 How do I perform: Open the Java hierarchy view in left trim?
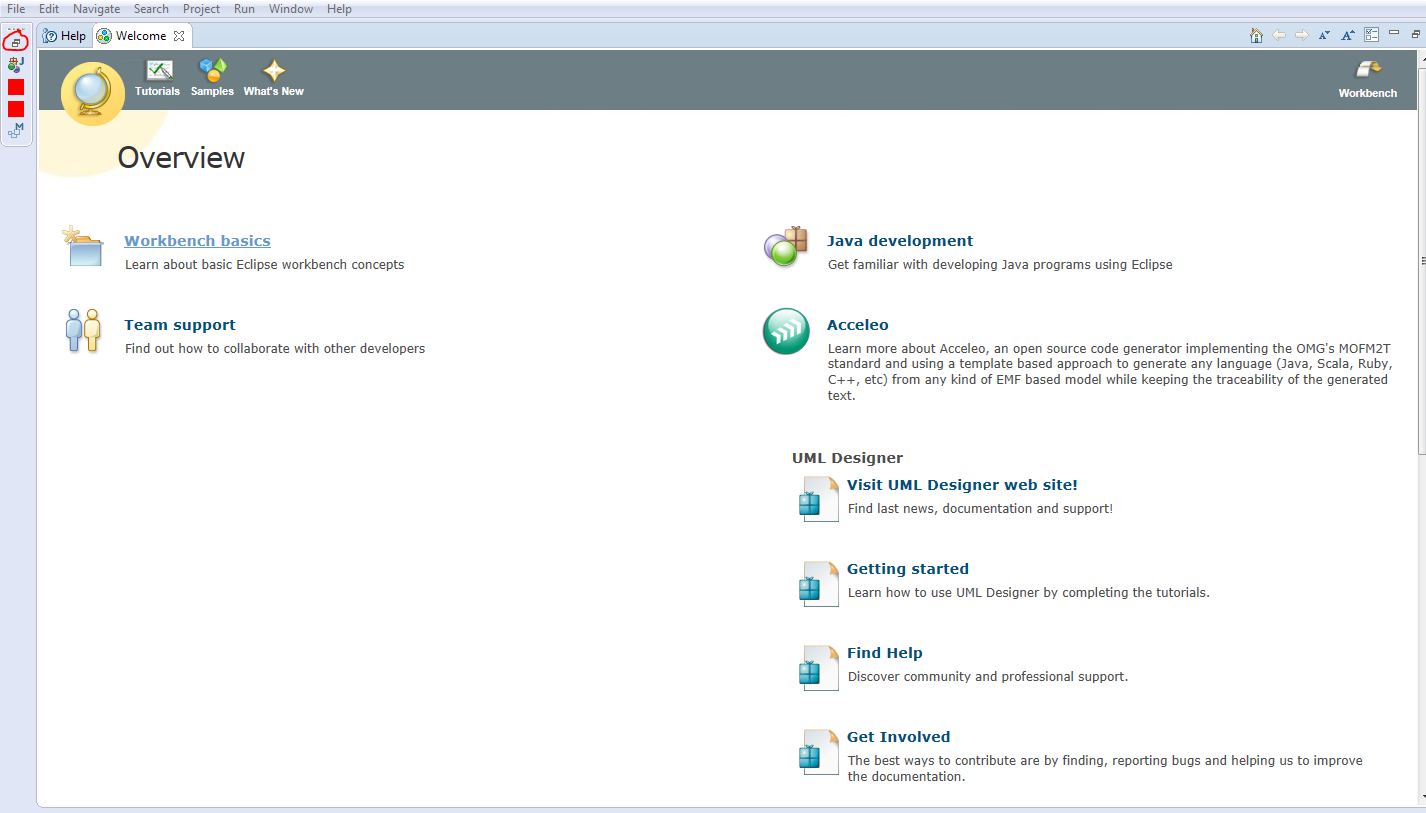pyautogui.click(x=16, y=65)
